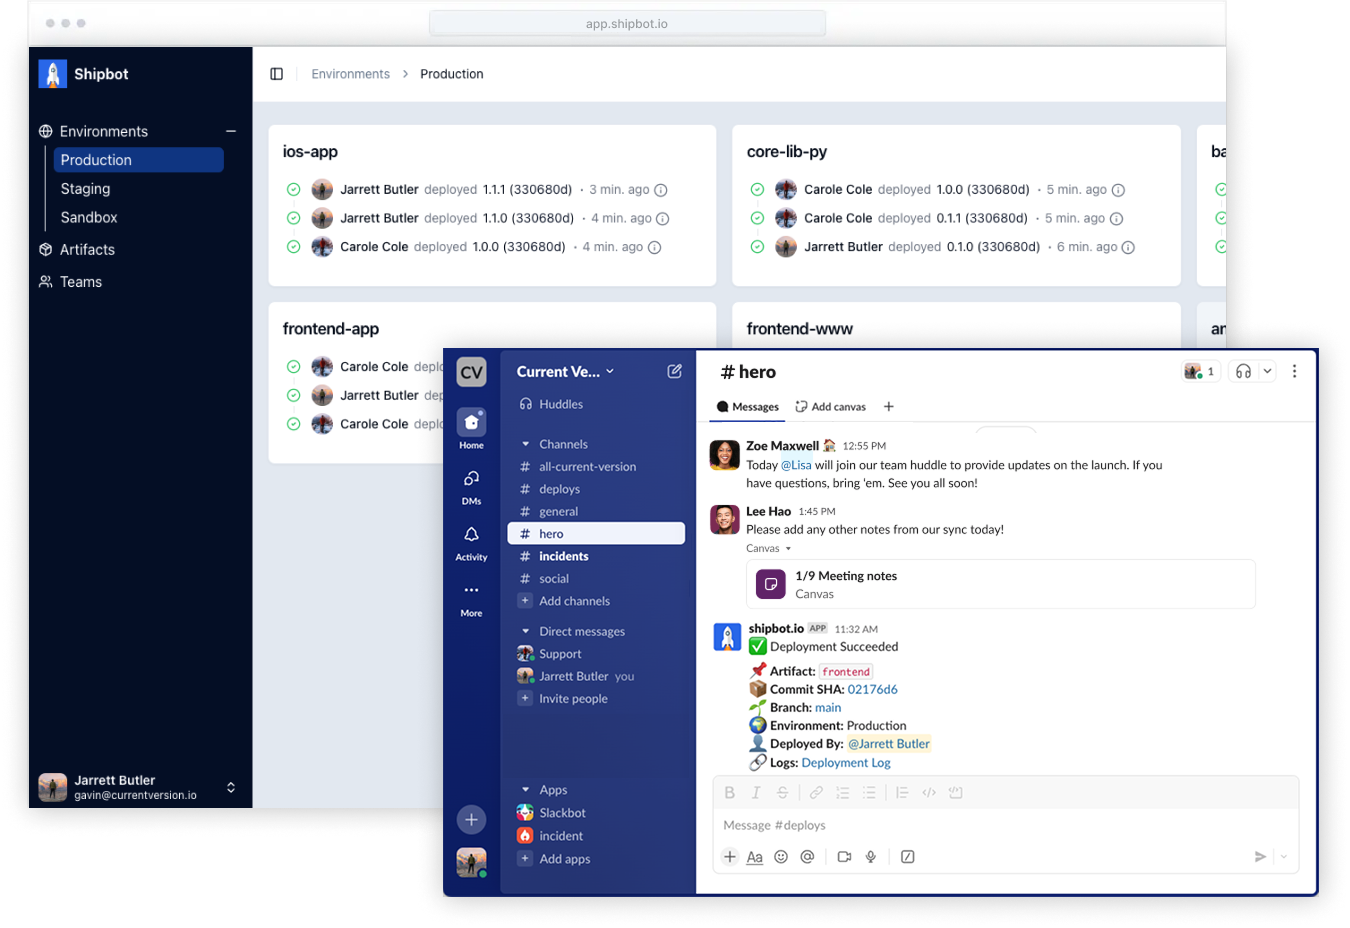This screenshot has width=1350, height=928.
Task: Collapse the Apps section
Action: point(525,790)
